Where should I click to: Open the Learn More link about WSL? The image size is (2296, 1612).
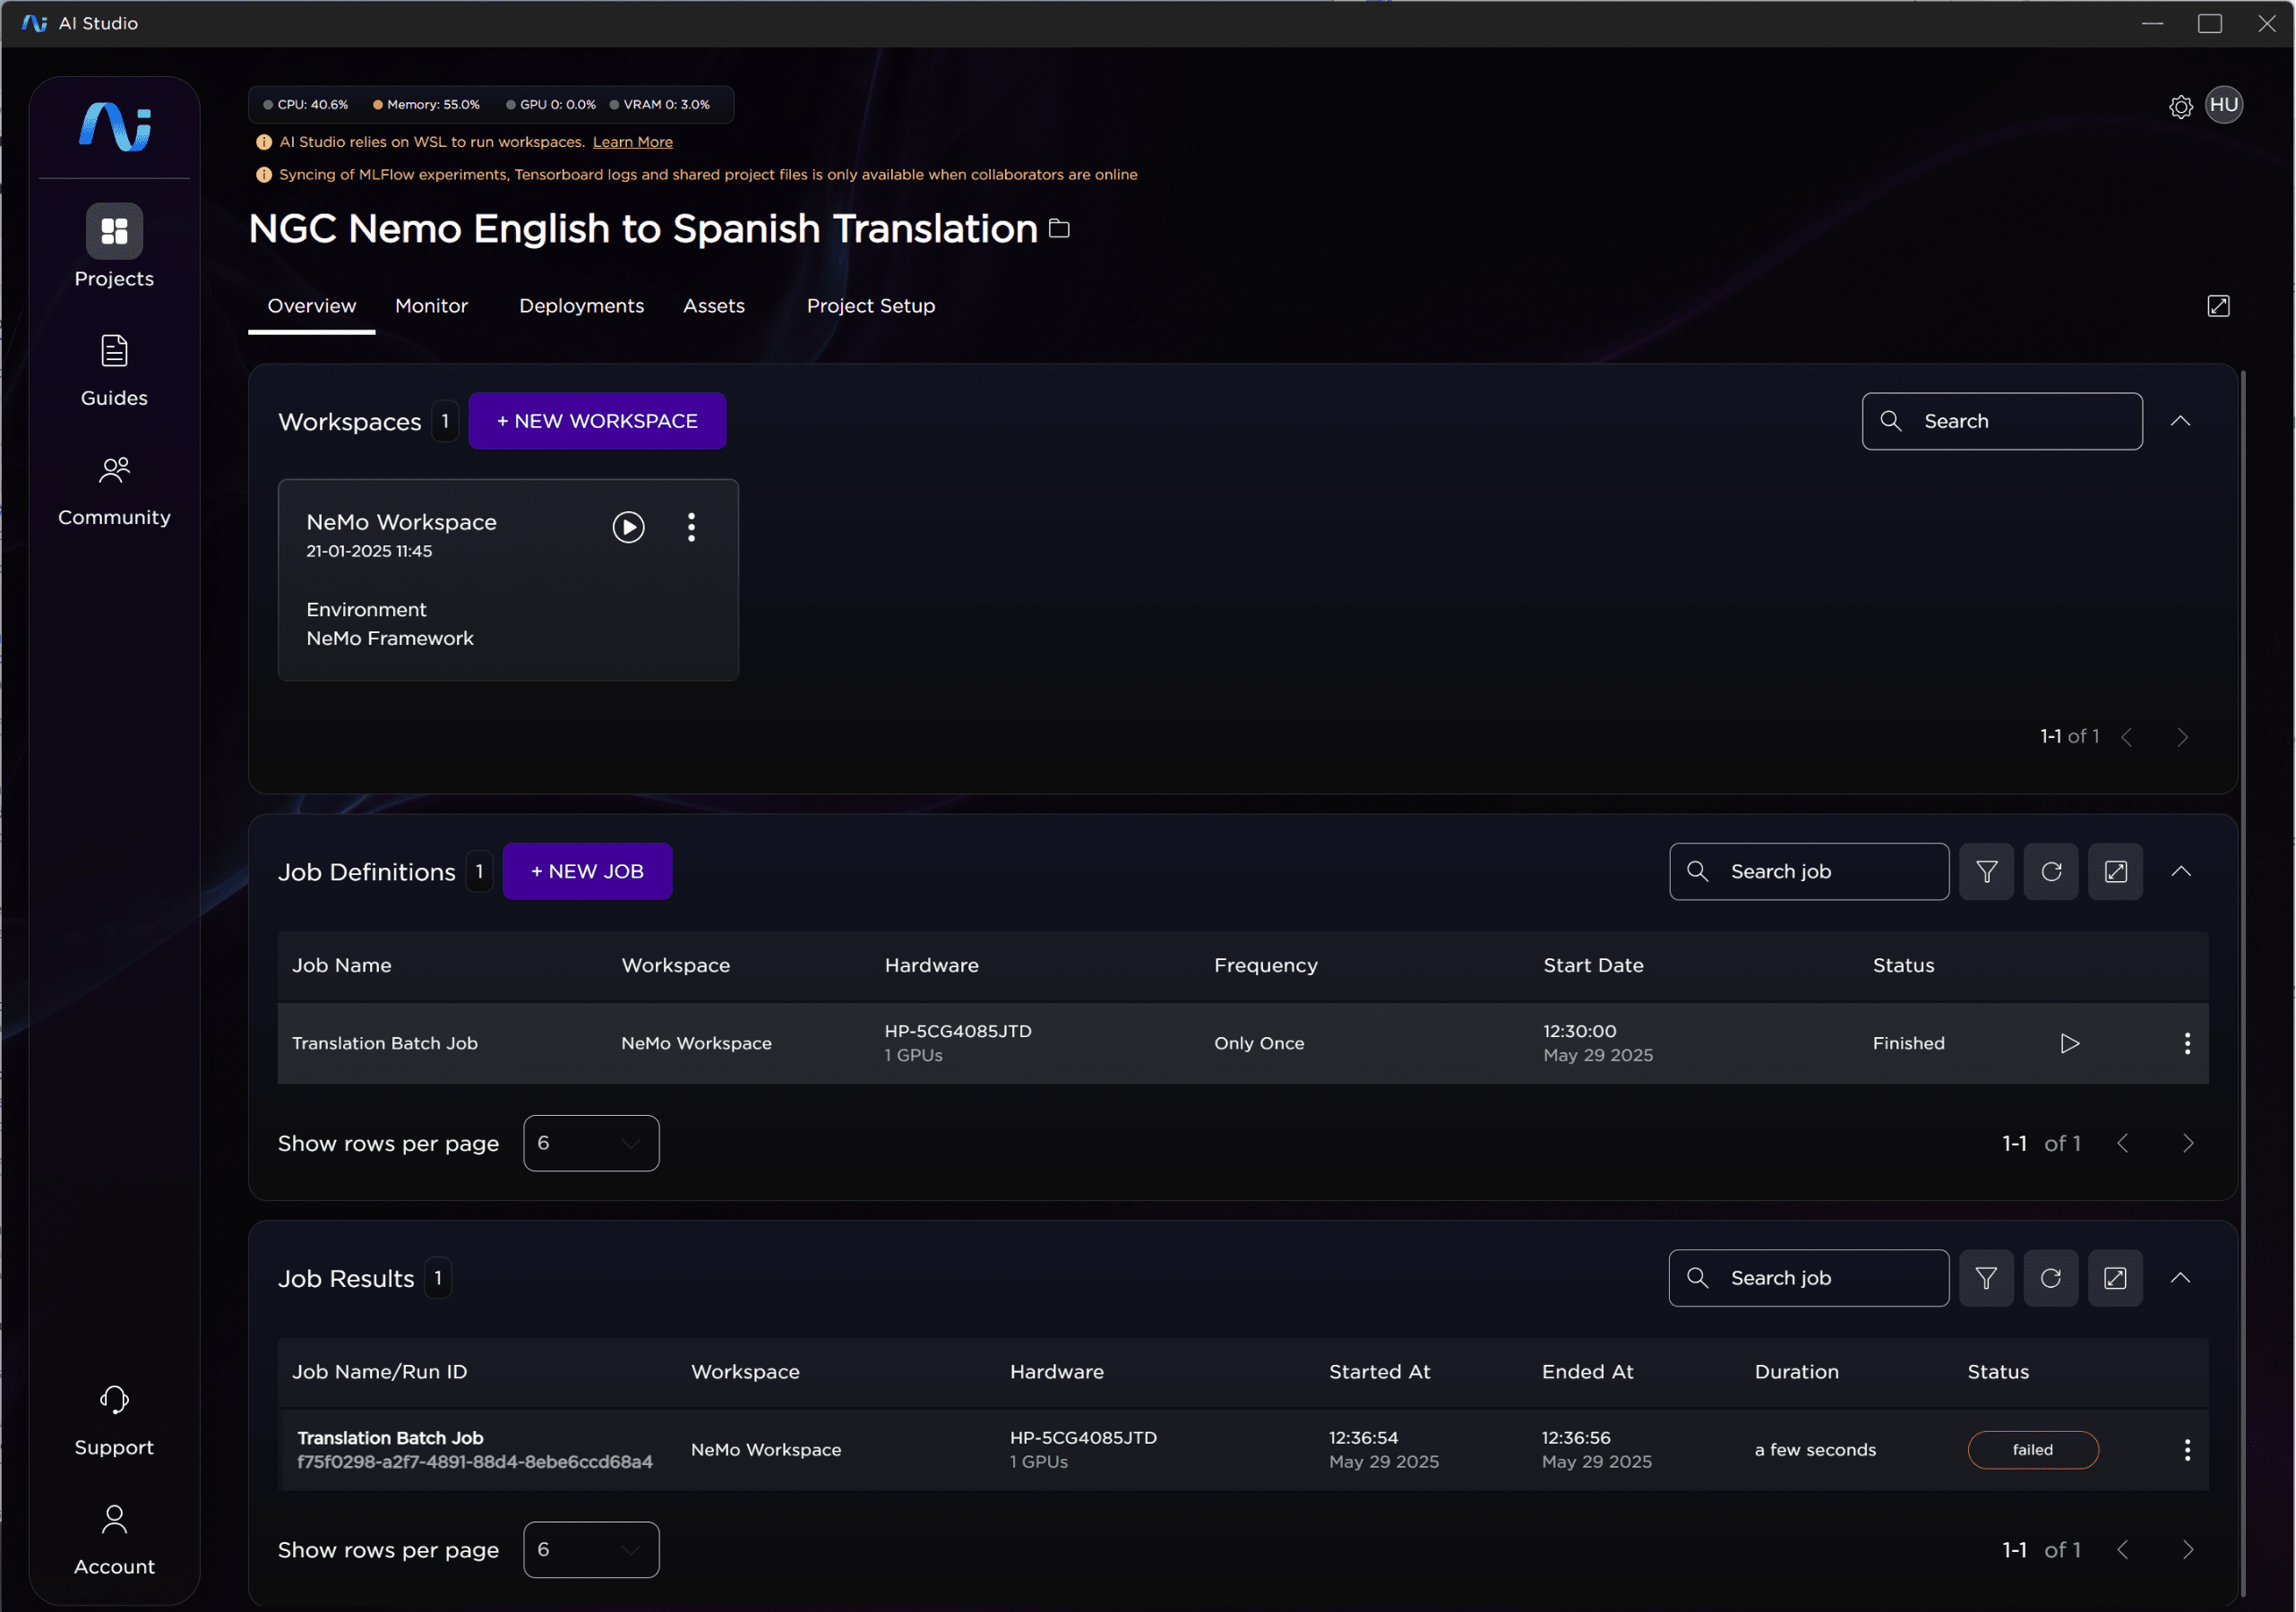[632, 142]
